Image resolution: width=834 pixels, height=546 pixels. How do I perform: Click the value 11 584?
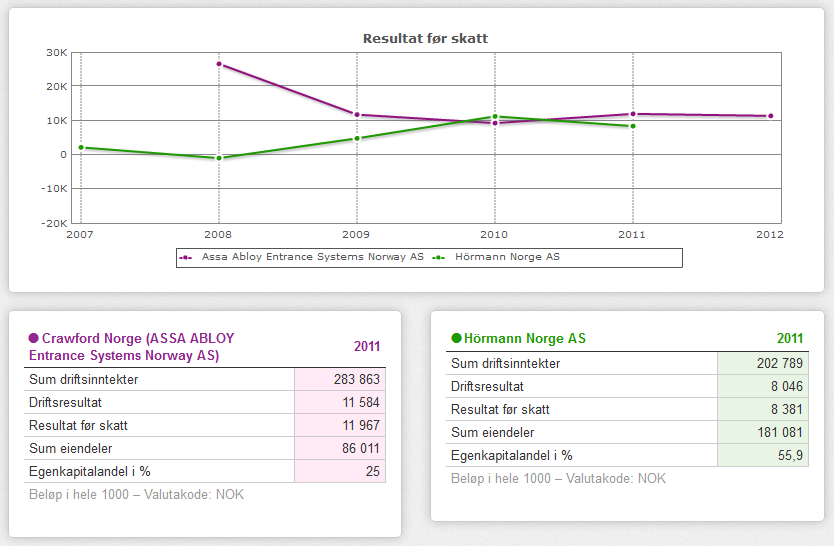[361, 402]
